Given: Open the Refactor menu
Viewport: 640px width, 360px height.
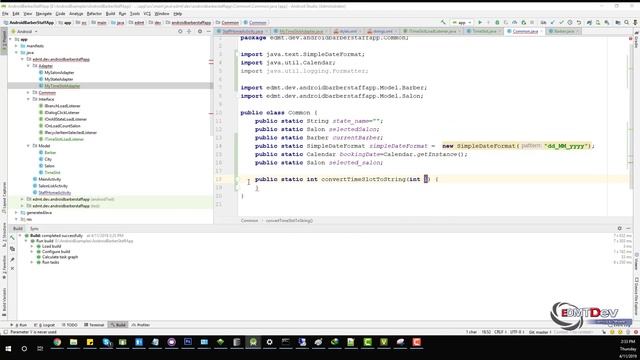Looking at the screenshot, I should click(94, 13).
